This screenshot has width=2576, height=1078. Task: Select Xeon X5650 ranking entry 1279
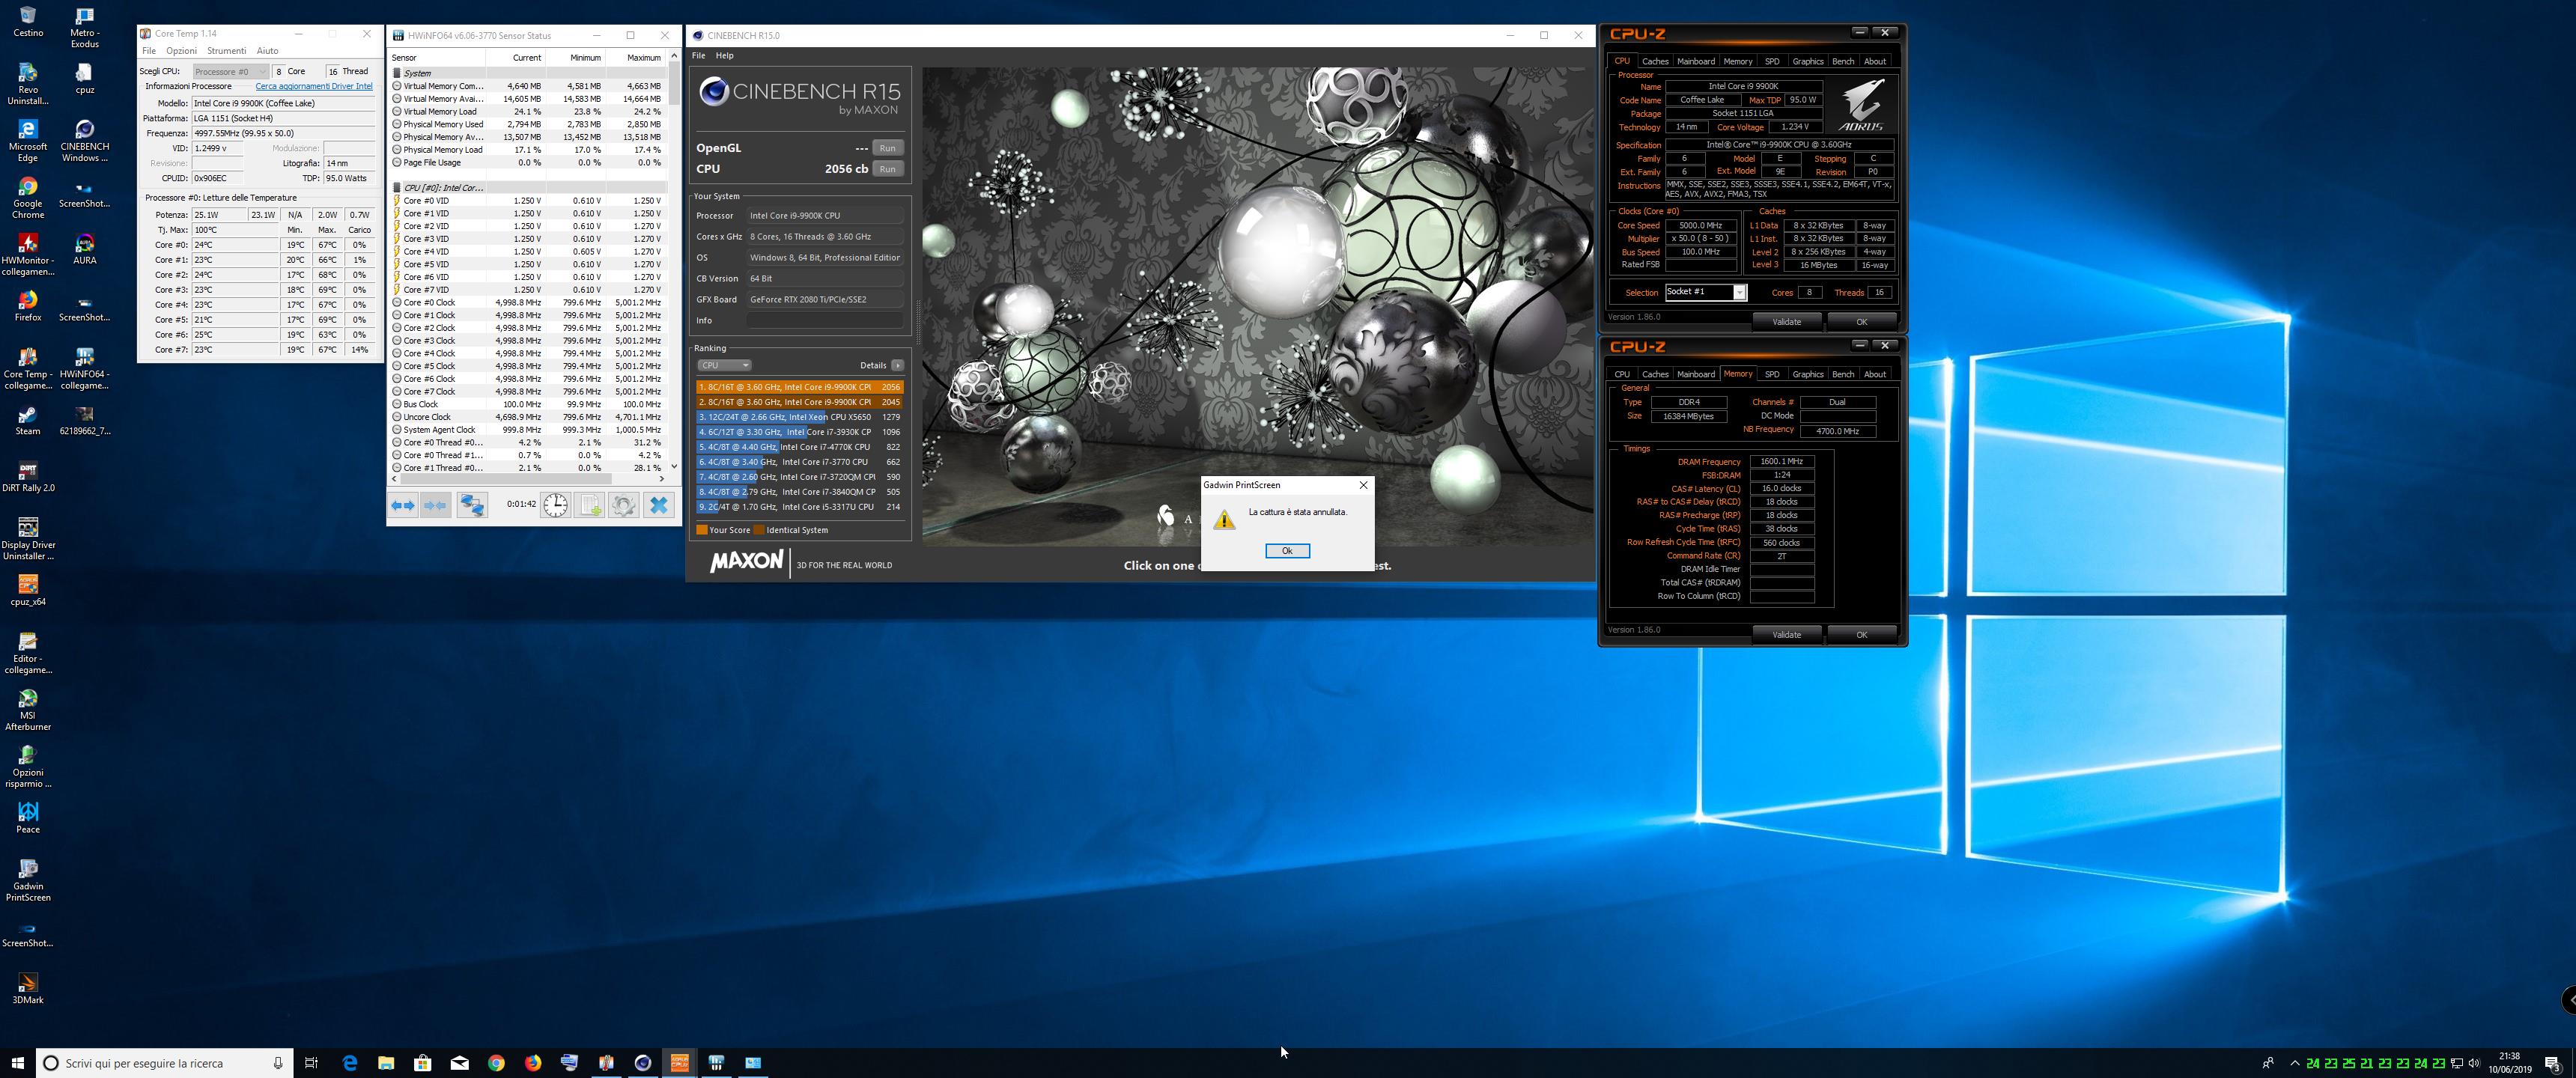(799, 417)
